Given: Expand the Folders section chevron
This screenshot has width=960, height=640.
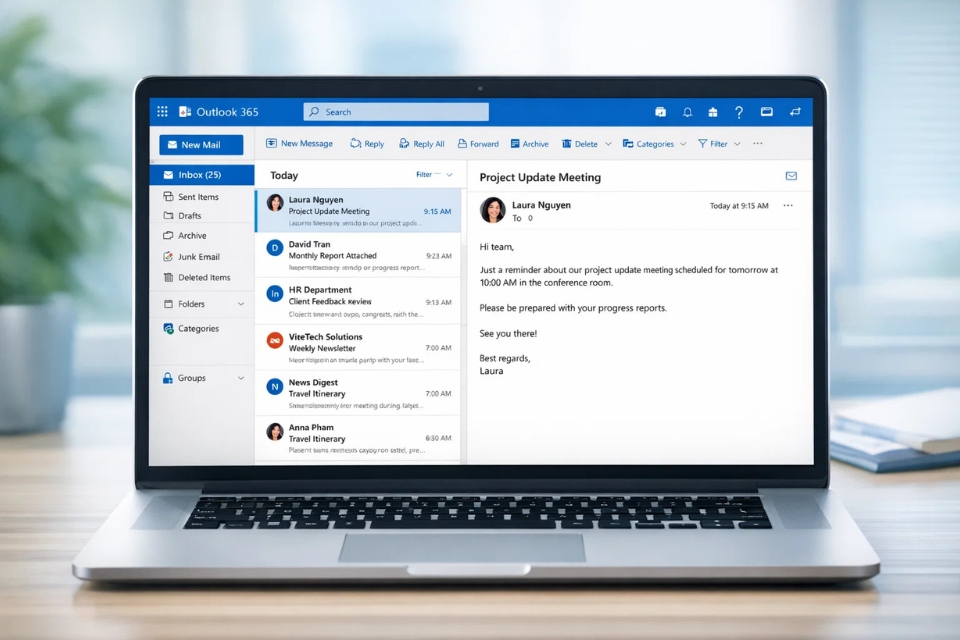Looking at the screenshot, I should 241,304.
